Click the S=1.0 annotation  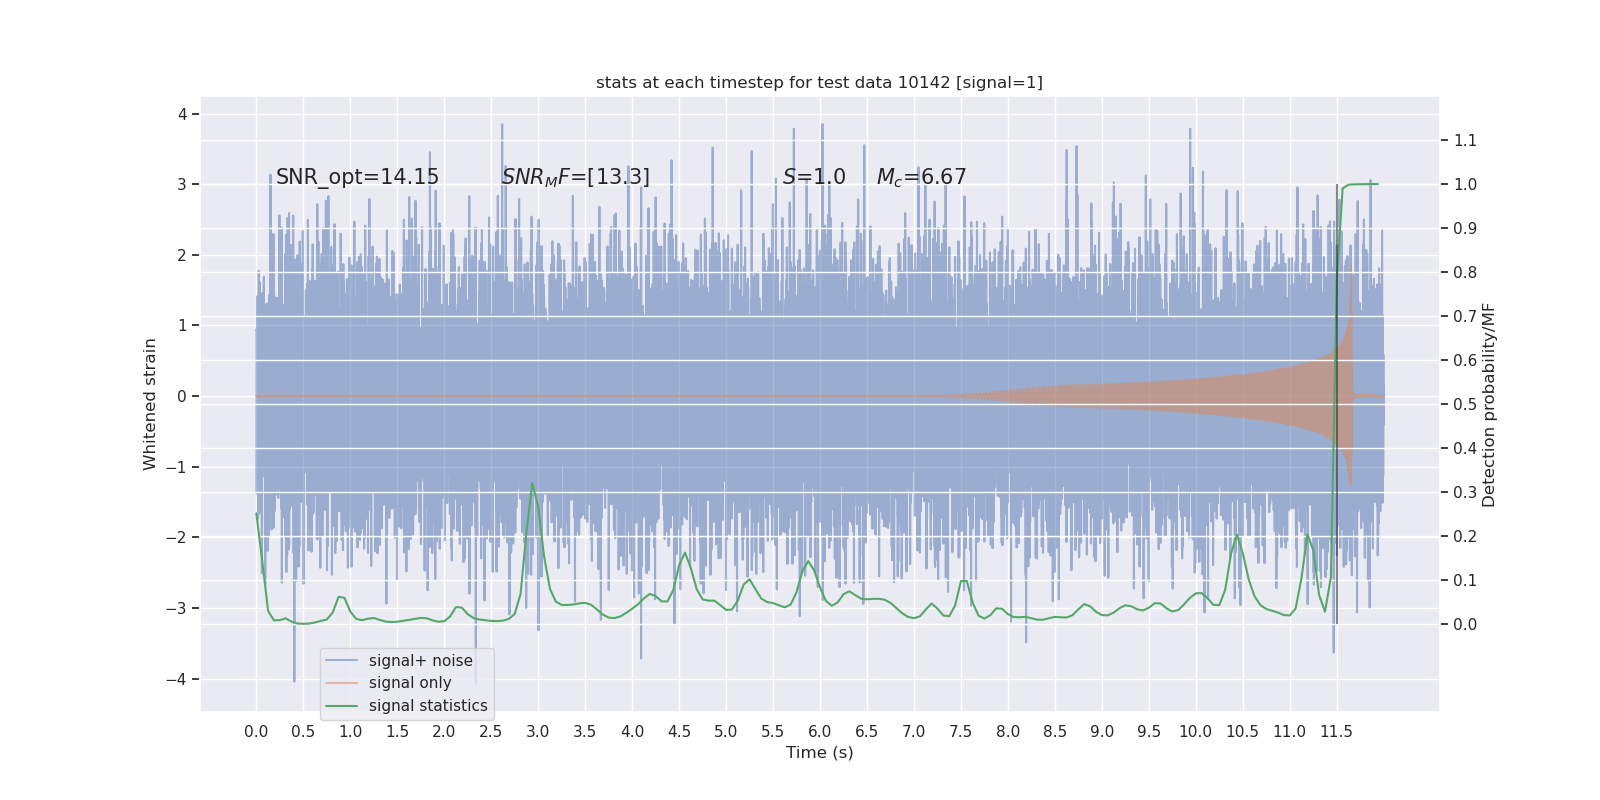[x=814, y=177]
